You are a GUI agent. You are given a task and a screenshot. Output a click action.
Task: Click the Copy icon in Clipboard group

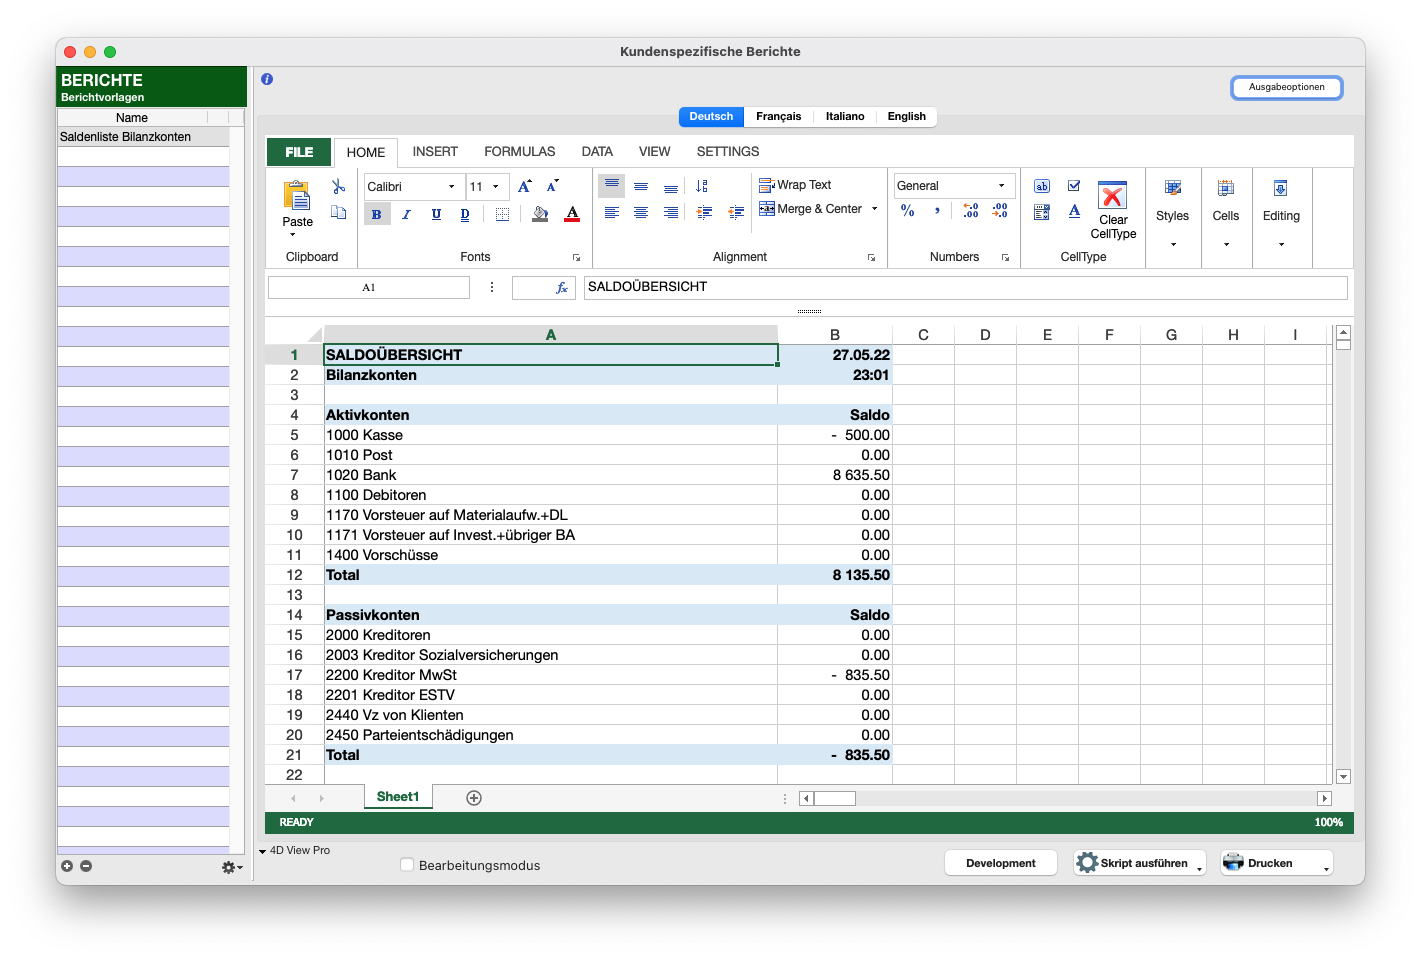tap(339, 212)
